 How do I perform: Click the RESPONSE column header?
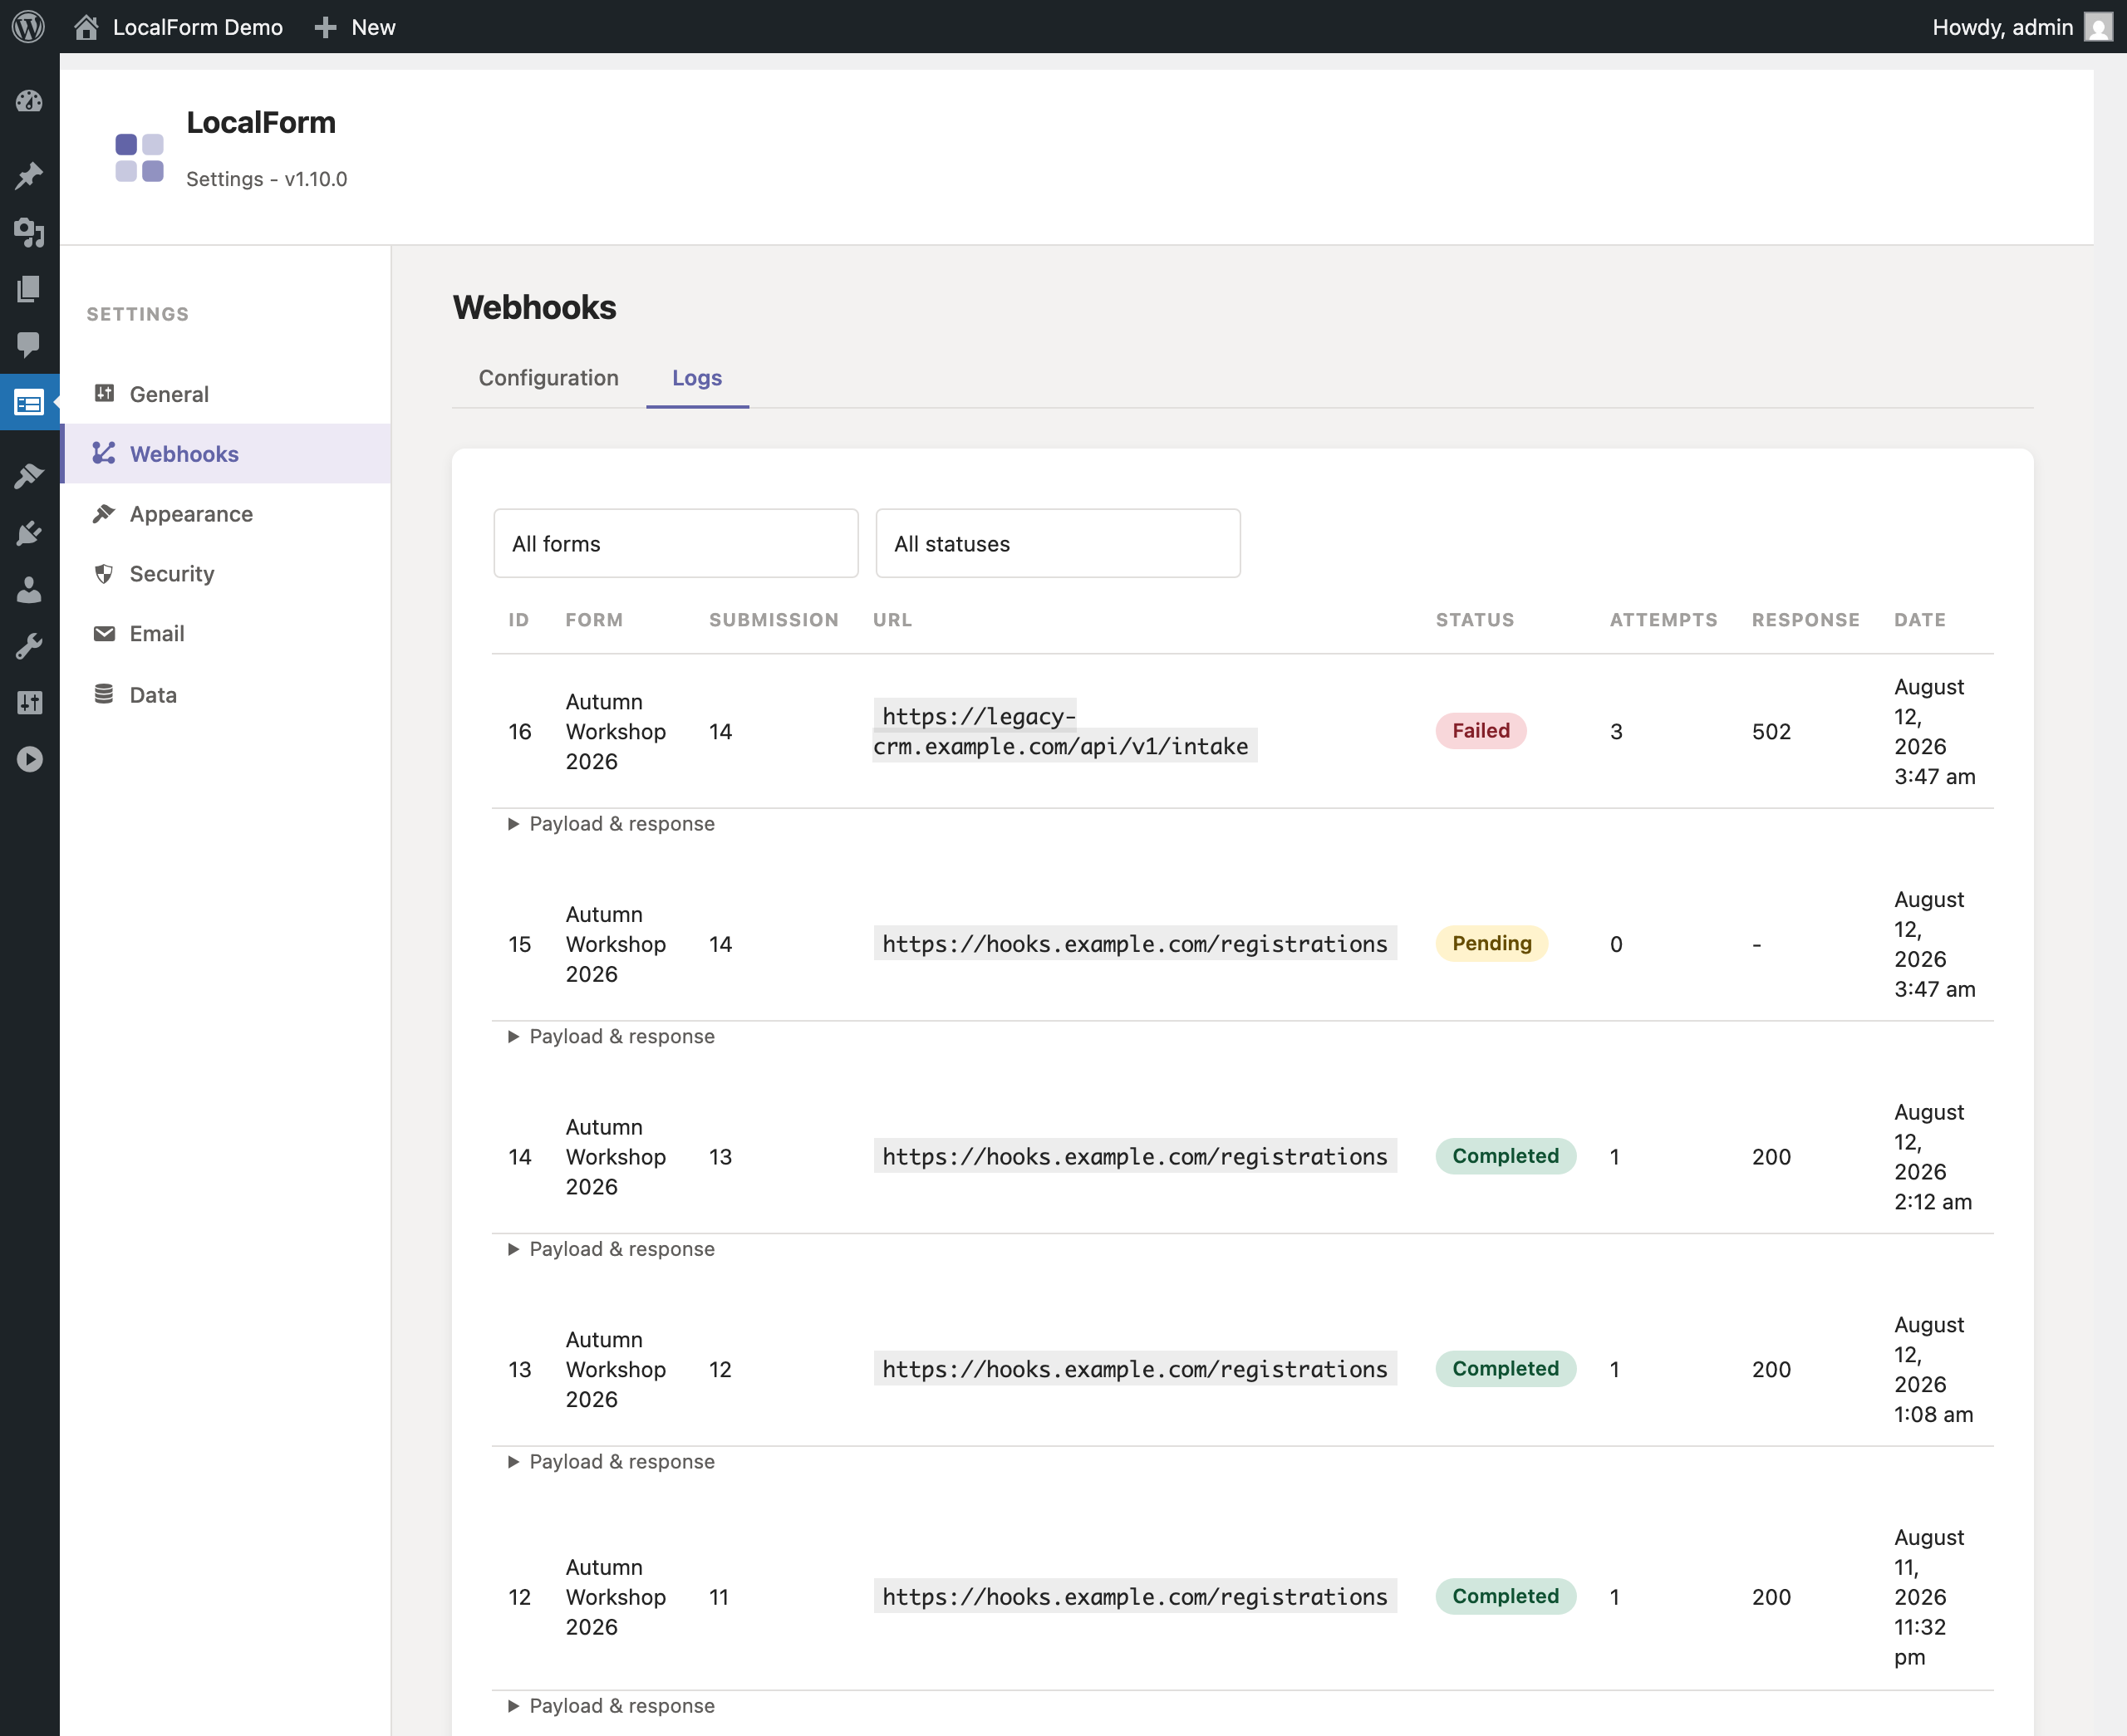coord(1806,620)
